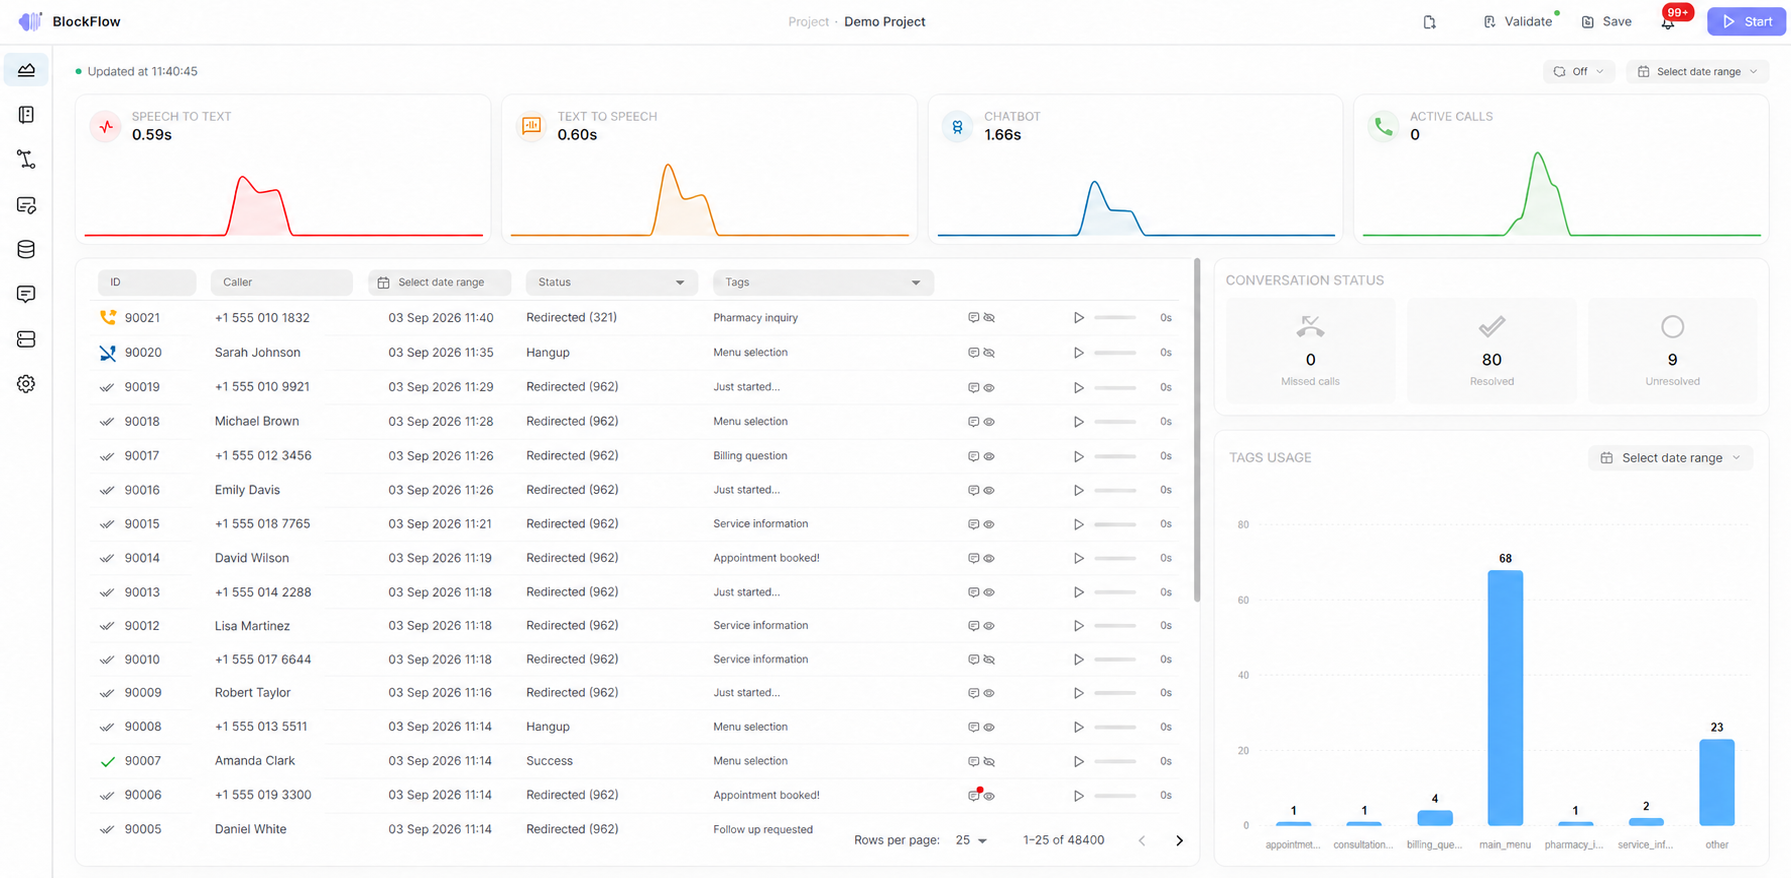Go to next page of calls
The image size is (1791, 878).
tap(1179, 841)
